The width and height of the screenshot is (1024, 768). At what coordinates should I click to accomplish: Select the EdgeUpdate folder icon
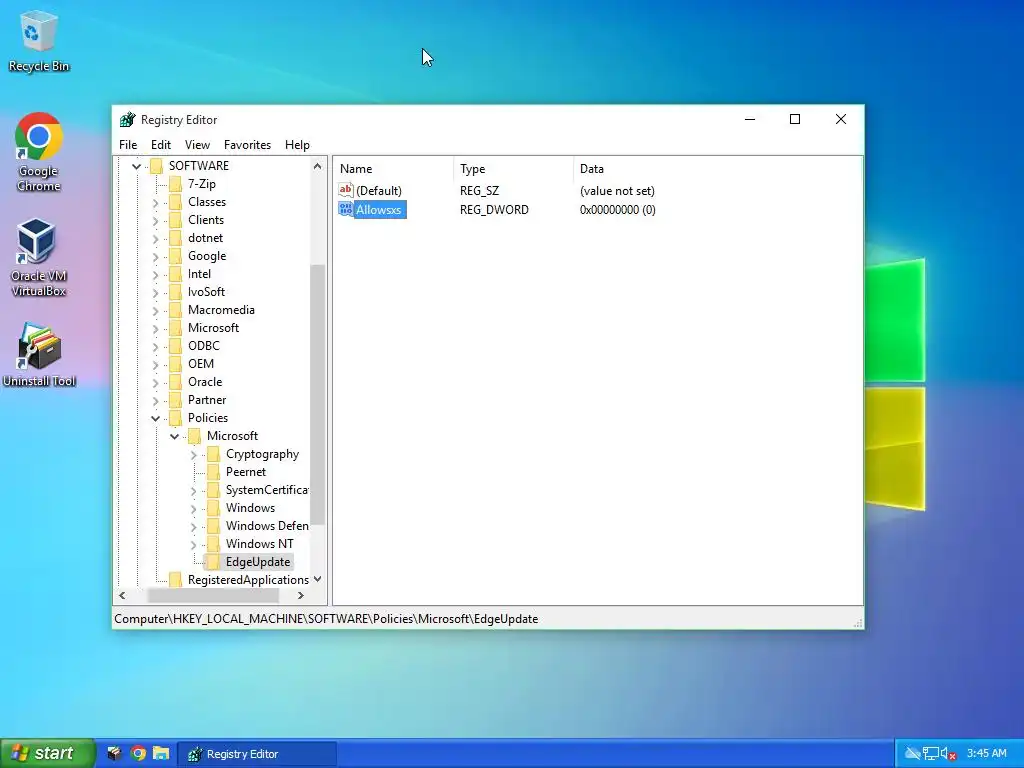213,562
